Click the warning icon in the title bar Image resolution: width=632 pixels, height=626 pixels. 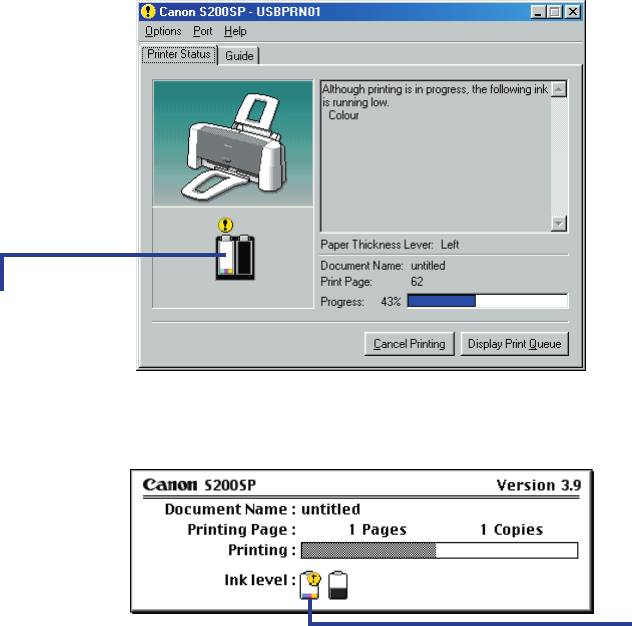(x=148, y=12)
